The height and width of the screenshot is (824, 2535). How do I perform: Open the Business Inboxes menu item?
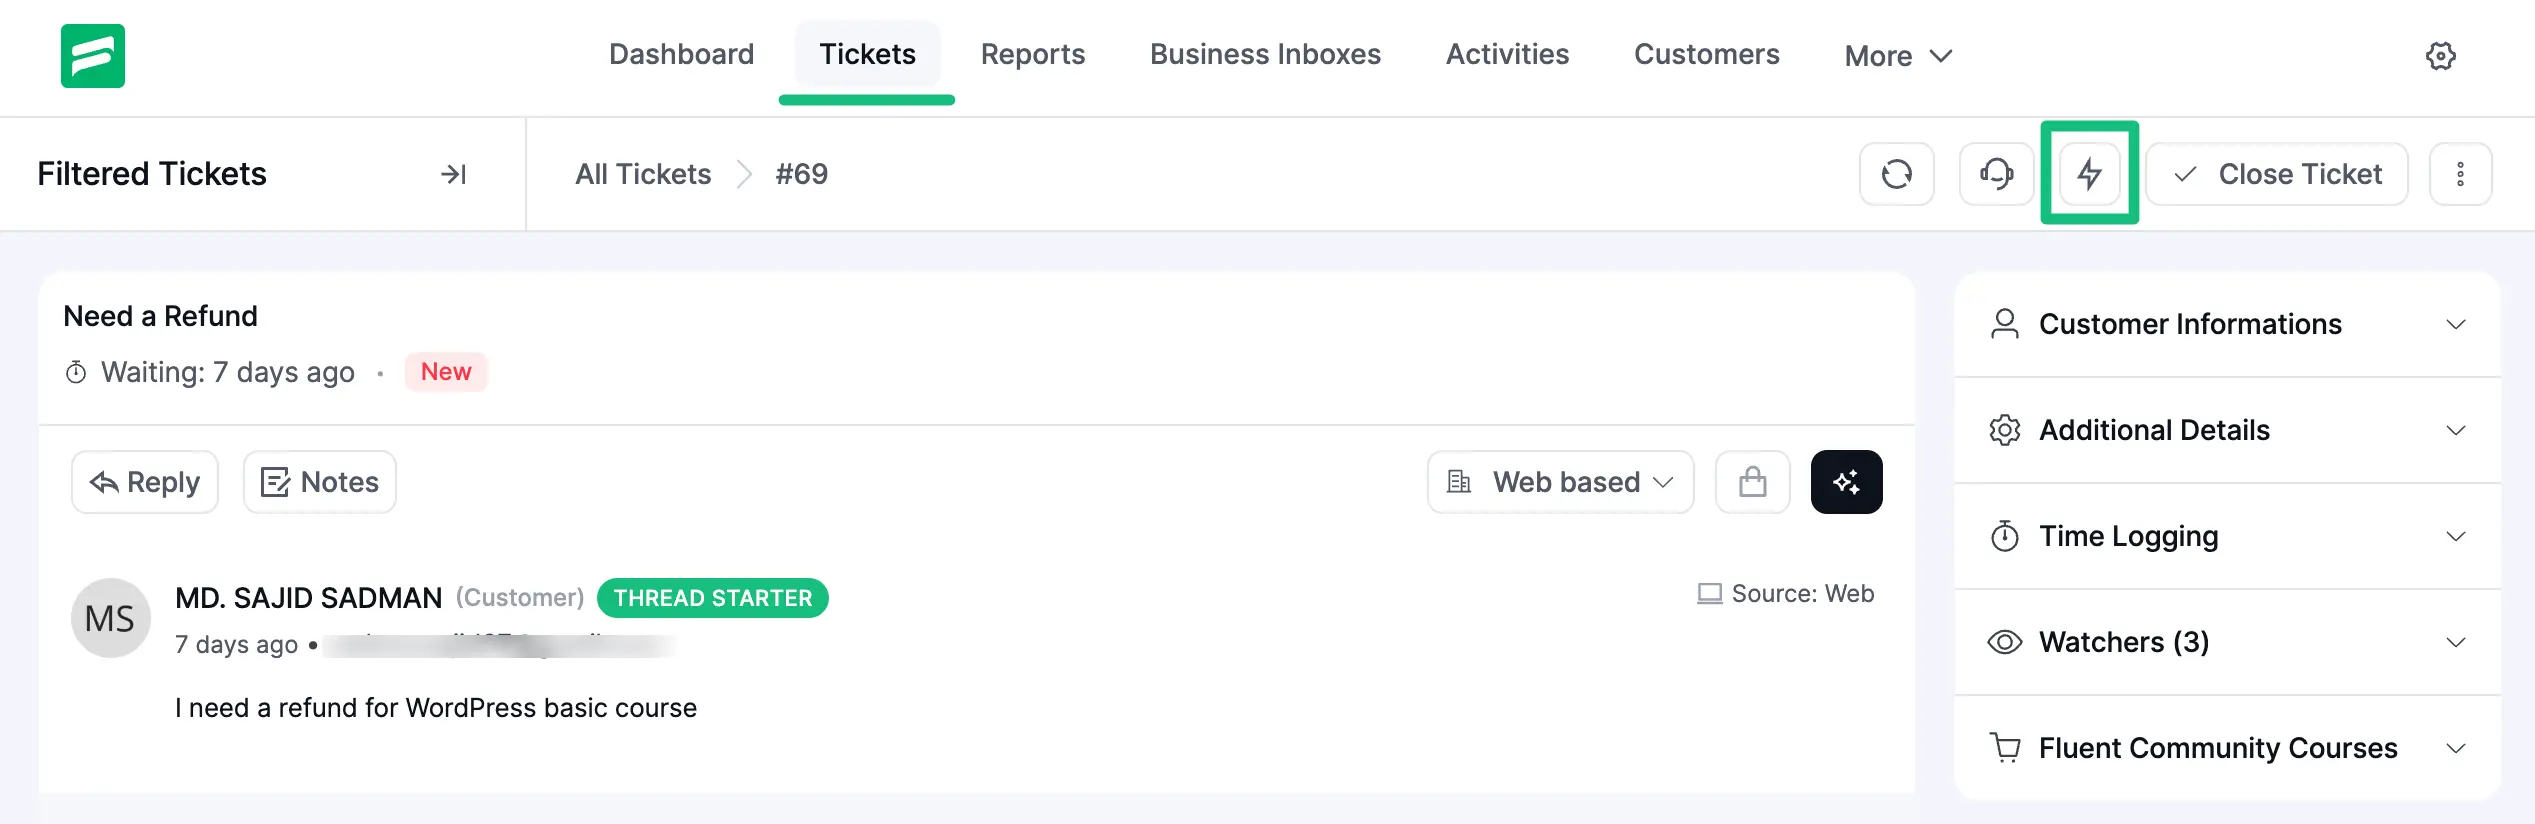coord(1265,54)
